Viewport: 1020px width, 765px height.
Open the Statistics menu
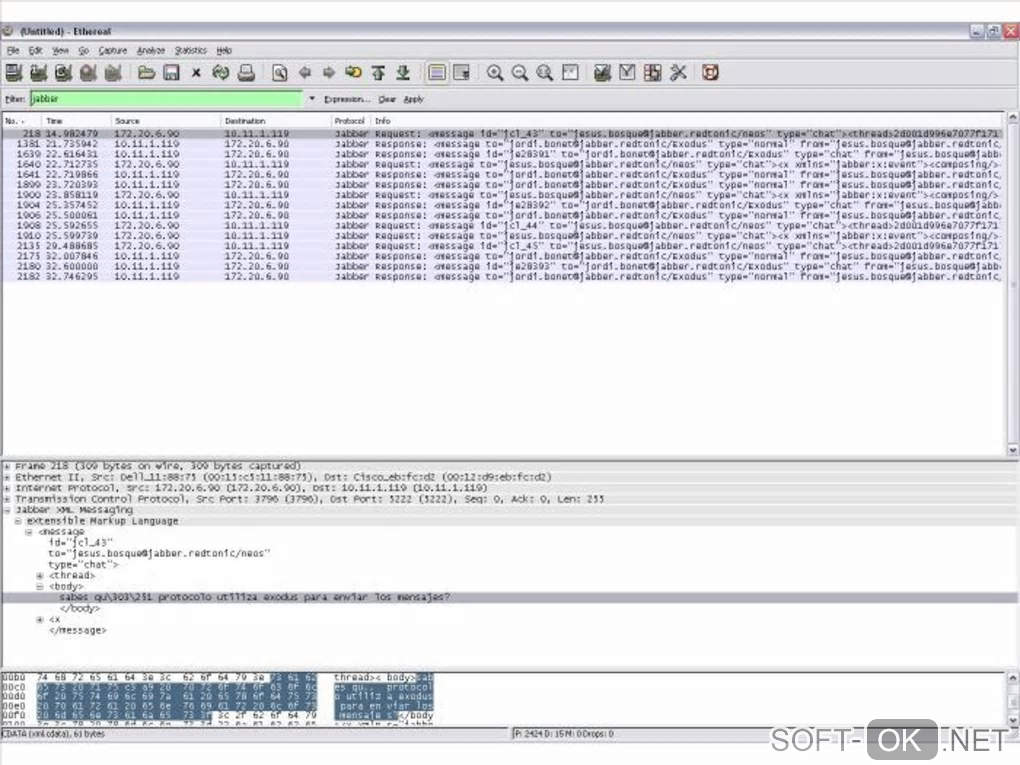point(191,50)
